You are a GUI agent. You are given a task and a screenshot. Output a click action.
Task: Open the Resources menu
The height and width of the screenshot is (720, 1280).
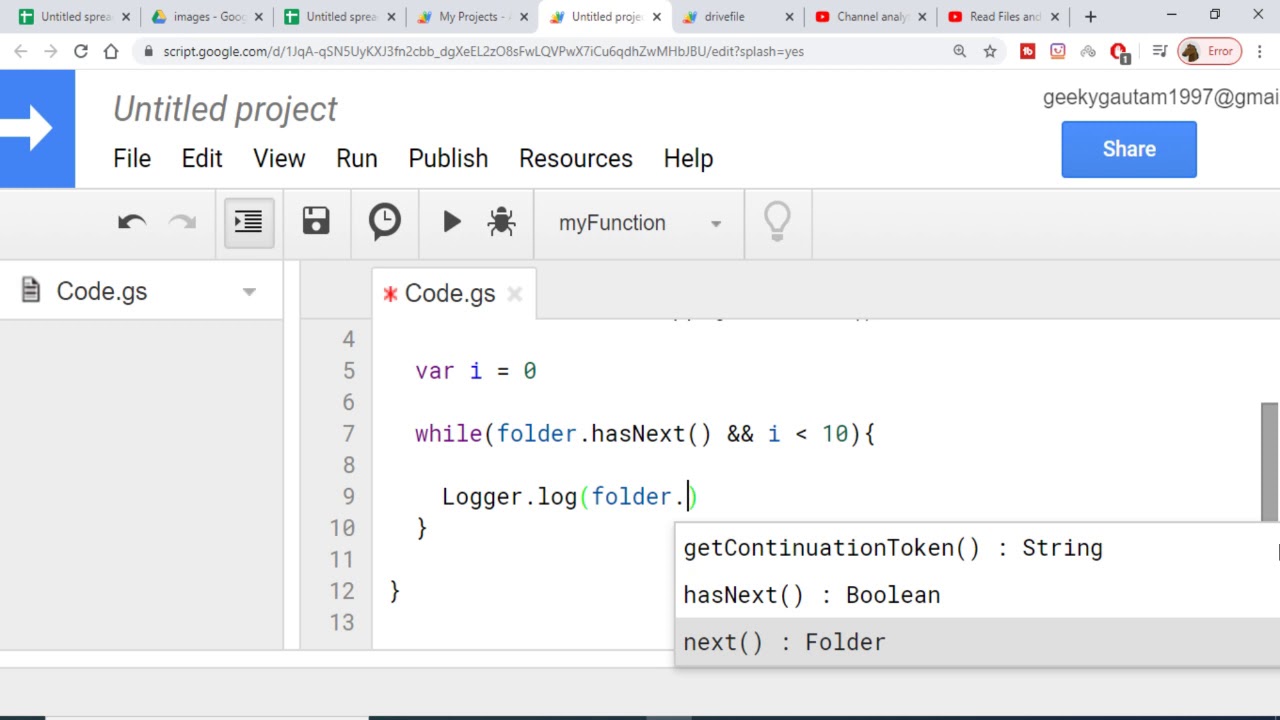(575, 159)
